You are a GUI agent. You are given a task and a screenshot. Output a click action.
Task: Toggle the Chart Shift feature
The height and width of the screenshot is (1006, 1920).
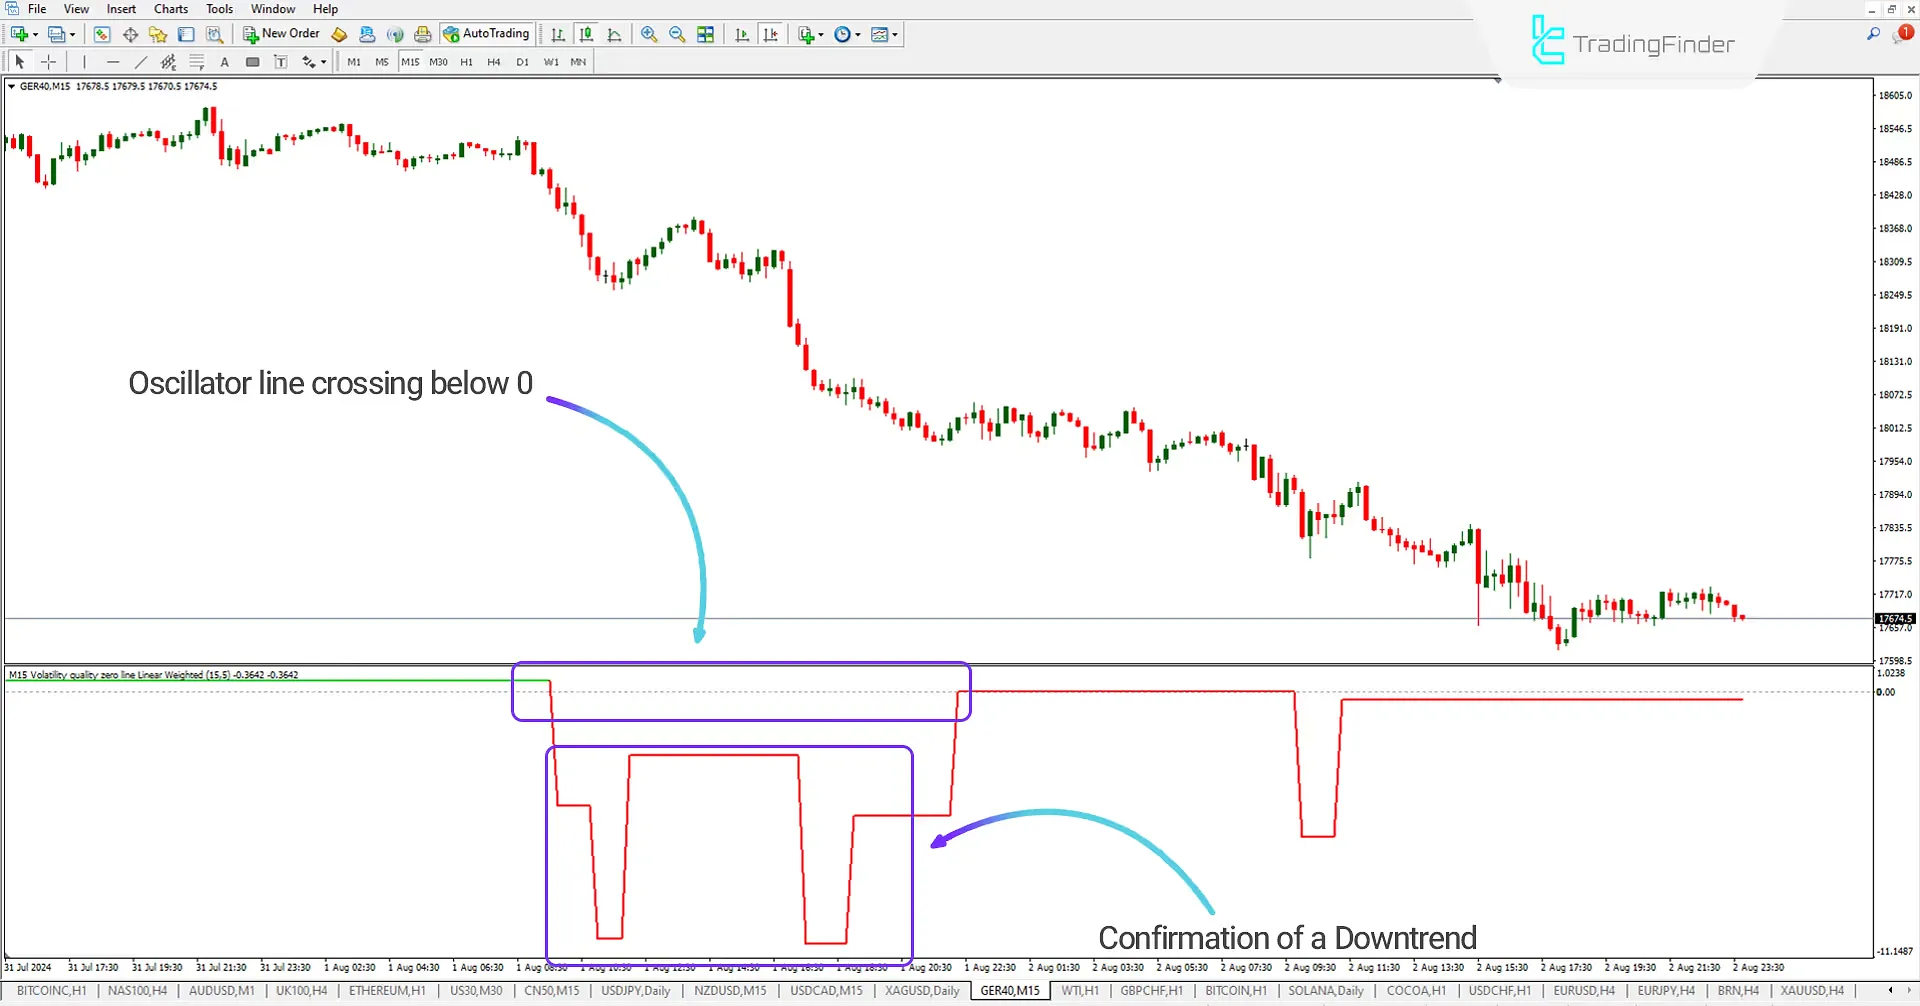coord(771,34)
